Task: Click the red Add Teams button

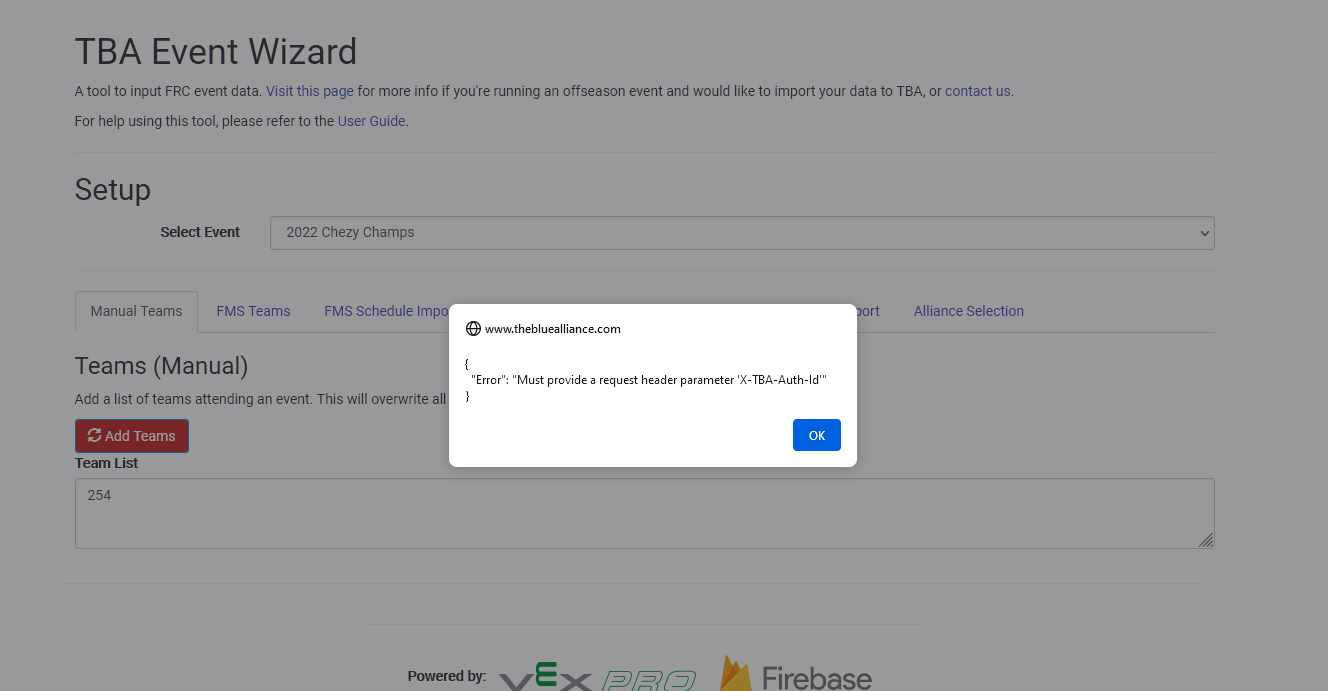Action: 131,435
